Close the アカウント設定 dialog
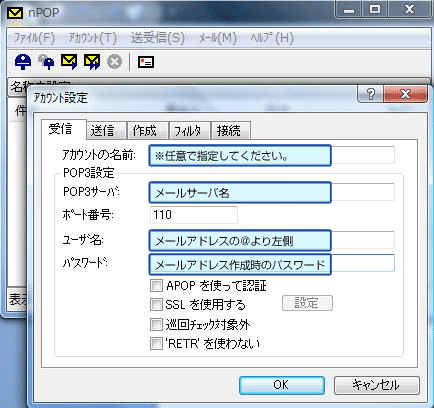The image size is (434, 408). 405,94
